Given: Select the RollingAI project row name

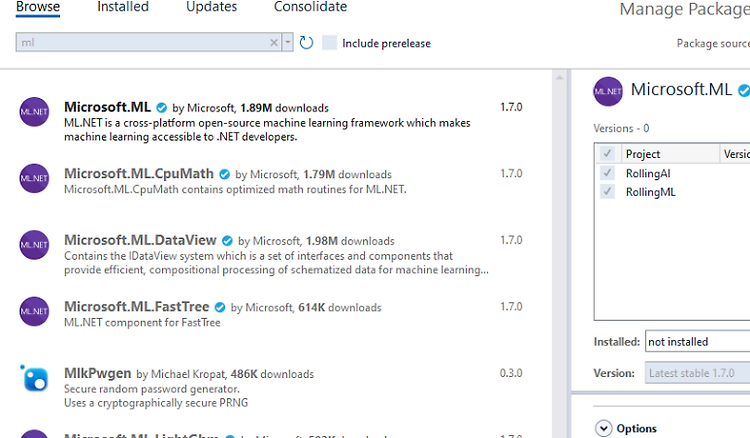Looking at the screenshot, I should [648, 173].
